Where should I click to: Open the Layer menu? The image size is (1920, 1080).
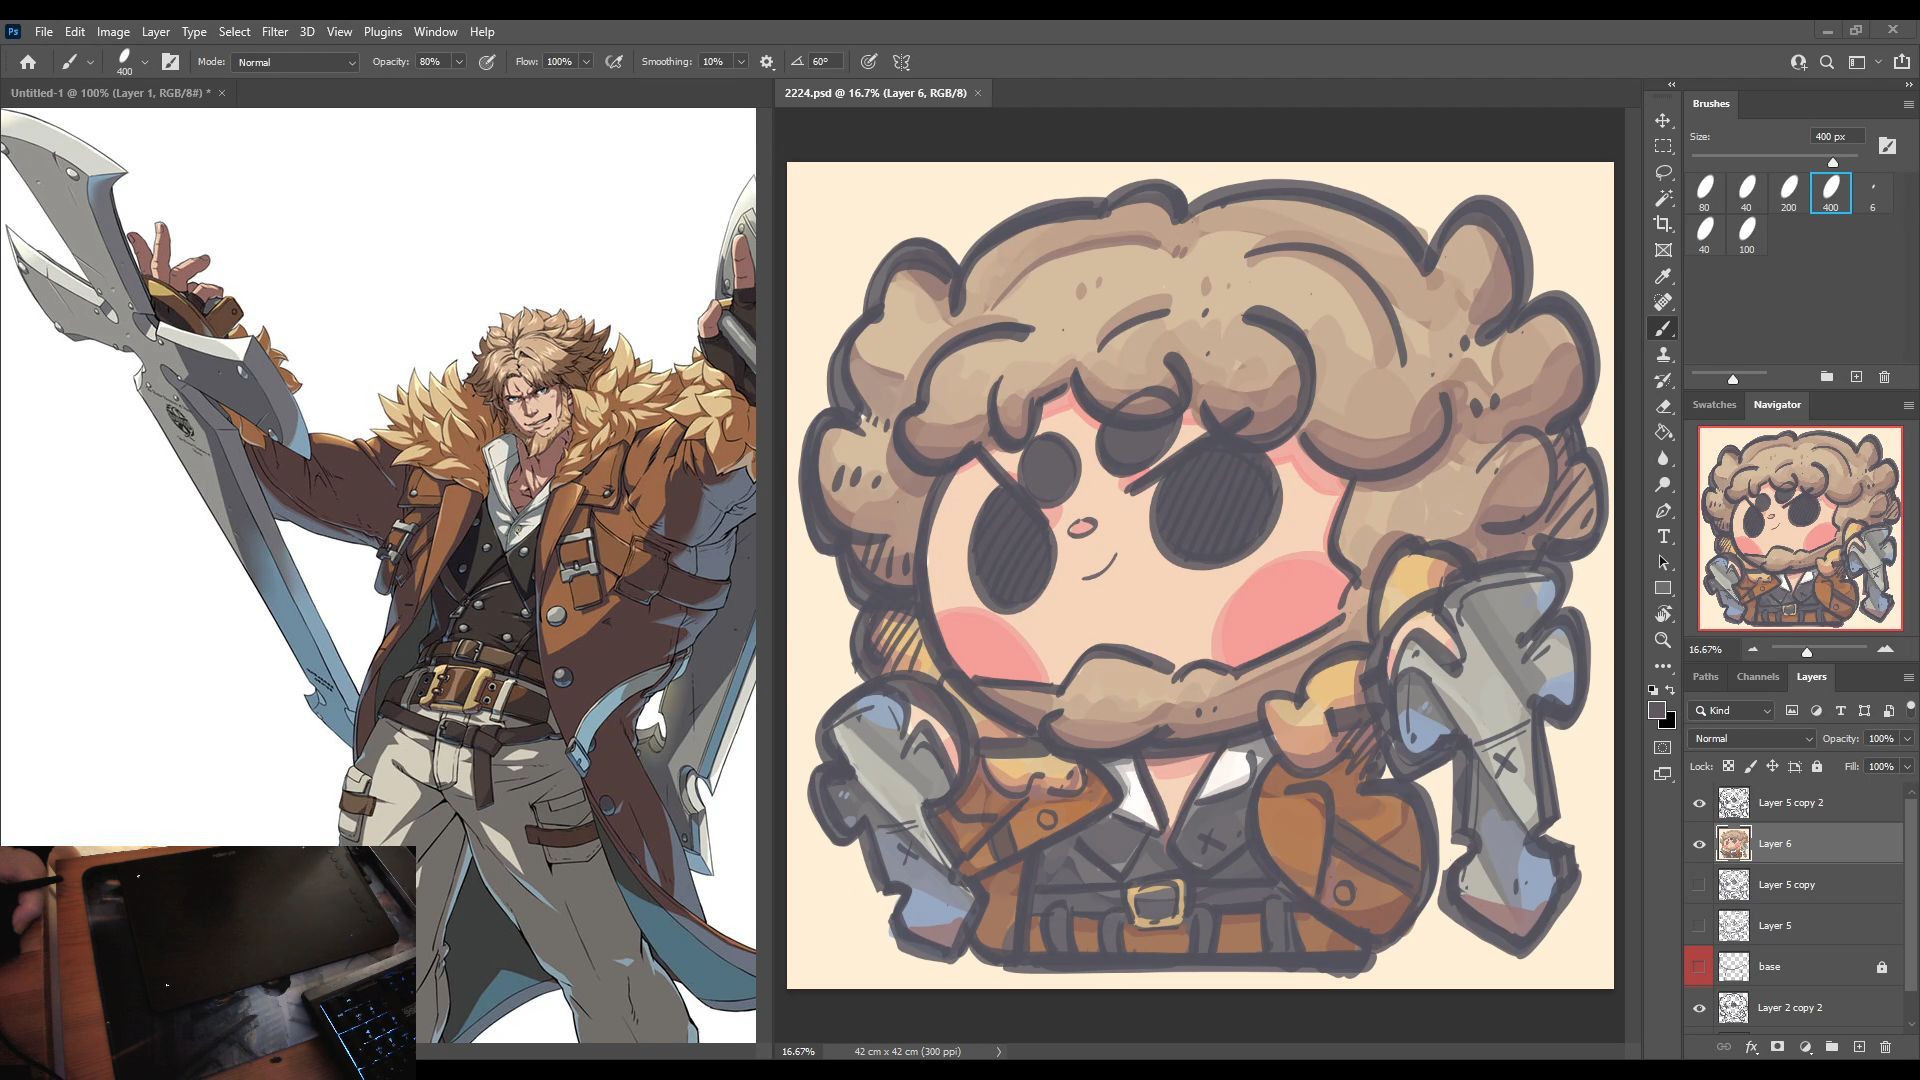click(155, 32)
